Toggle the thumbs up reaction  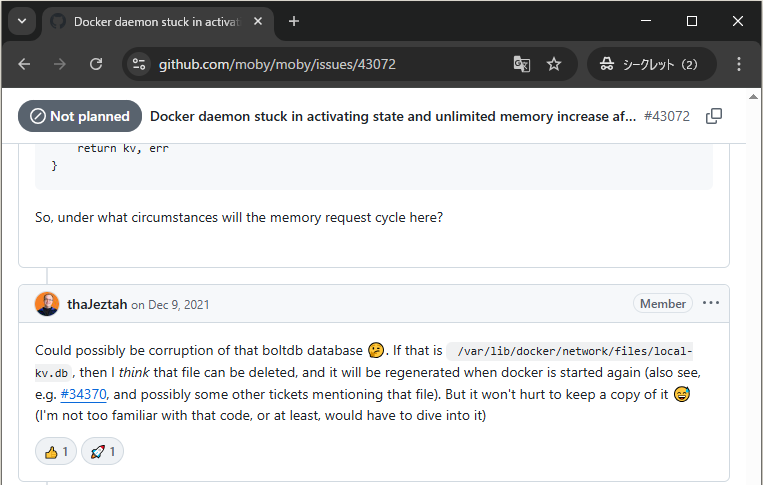click(x=56, y=452)
